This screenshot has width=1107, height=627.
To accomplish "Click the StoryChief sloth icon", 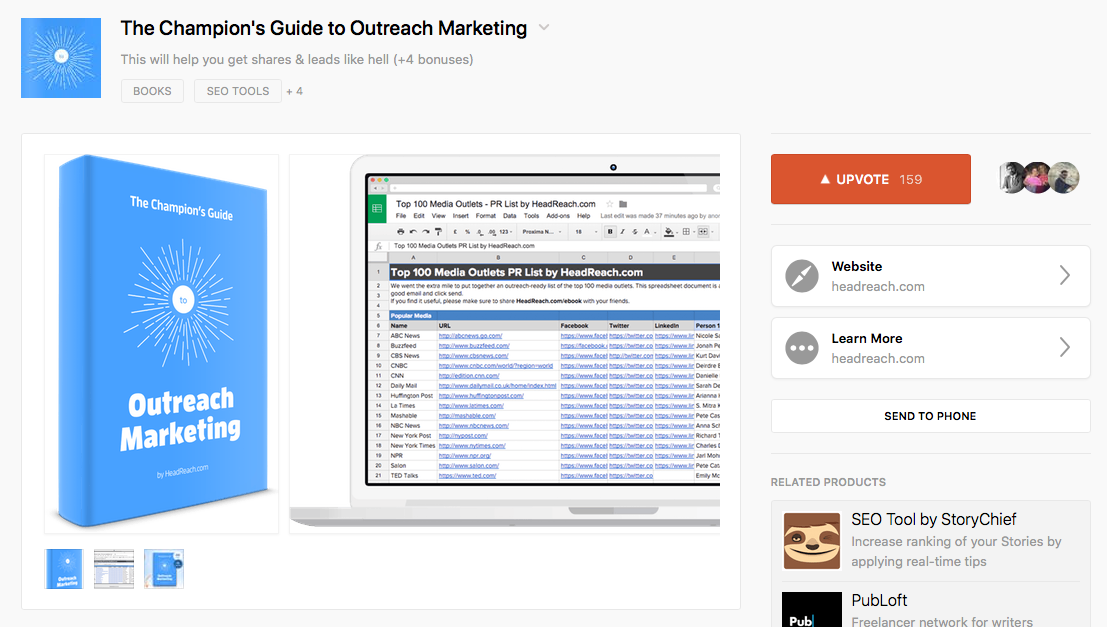I will 812,541.
